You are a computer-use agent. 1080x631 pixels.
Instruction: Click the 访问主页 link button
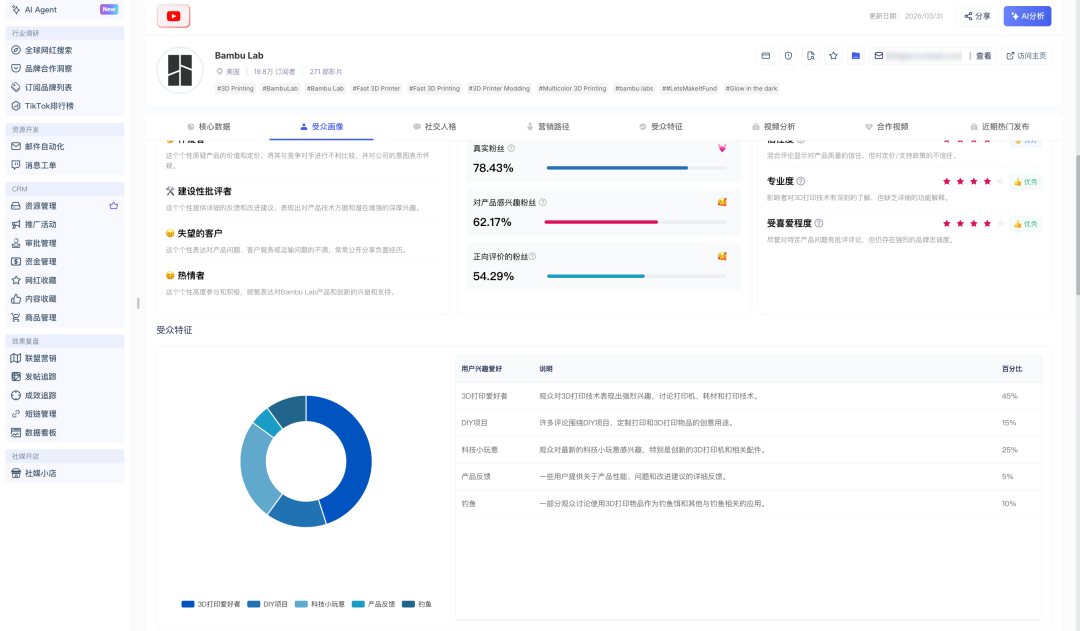click(1026, 56)
